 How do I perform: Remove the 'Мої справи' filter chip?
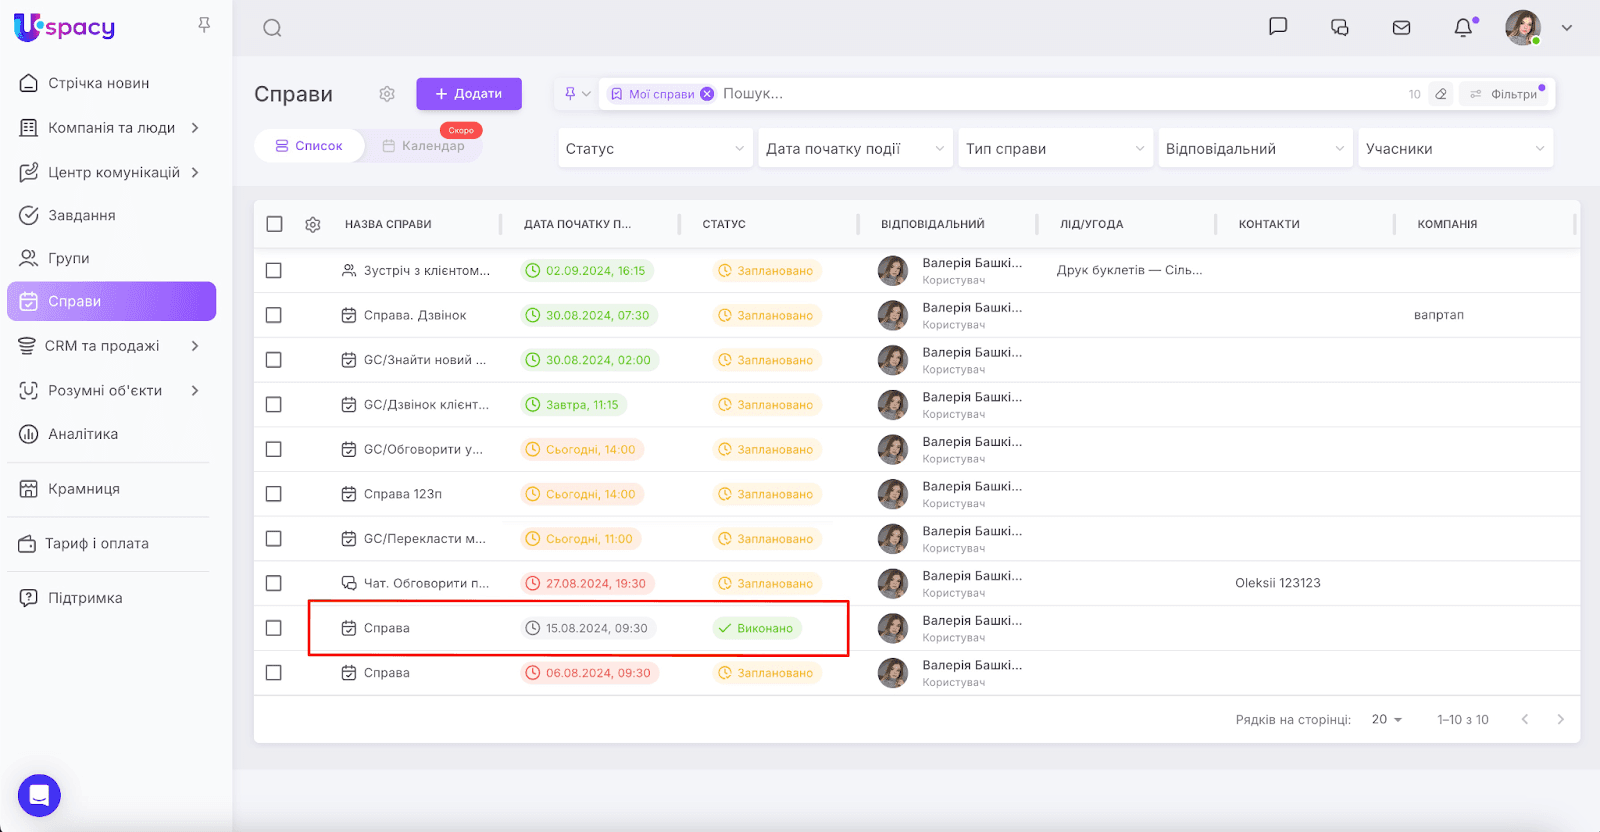pyautogui.click(x=707, y=94)
